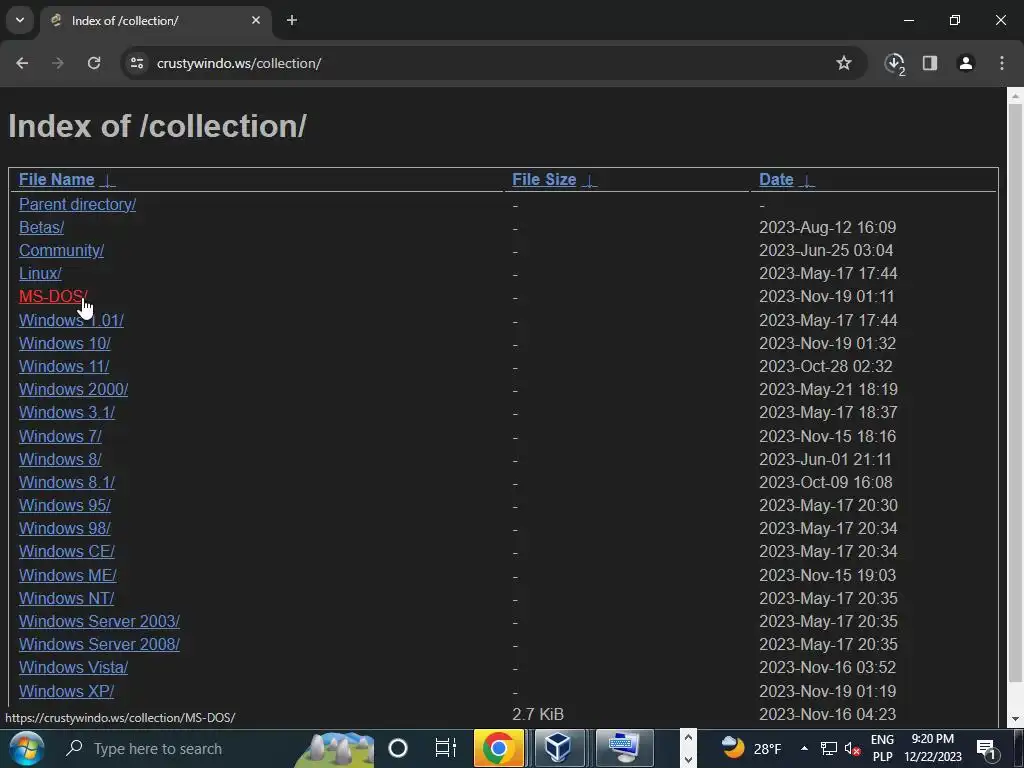Image resolution: width=1024 pixels, height=768 pixels.
Task: Open the Windows 1.01 folder
Action: [71, 321]
